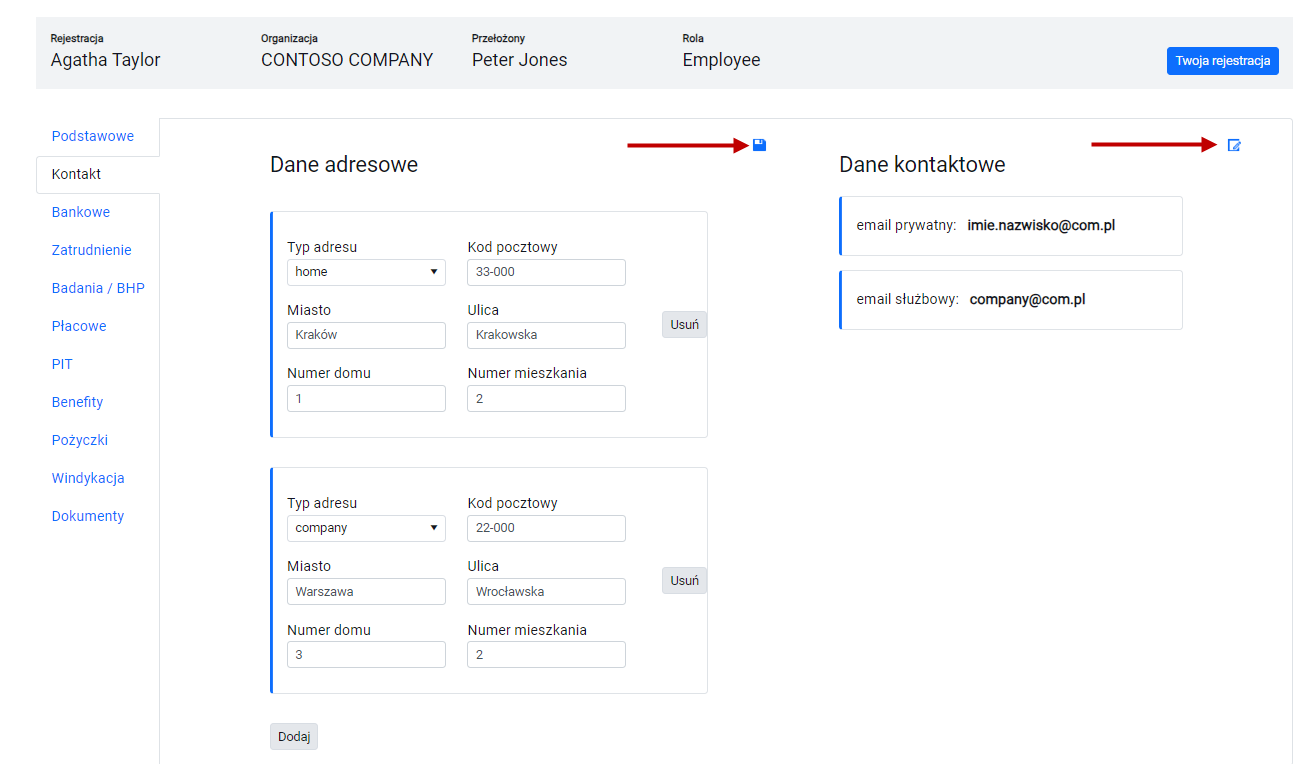The height and width of the screenshot is (764, 1302).
Task: Click the Twoja rejestracja button
Action: click(x=1222, y=61)
